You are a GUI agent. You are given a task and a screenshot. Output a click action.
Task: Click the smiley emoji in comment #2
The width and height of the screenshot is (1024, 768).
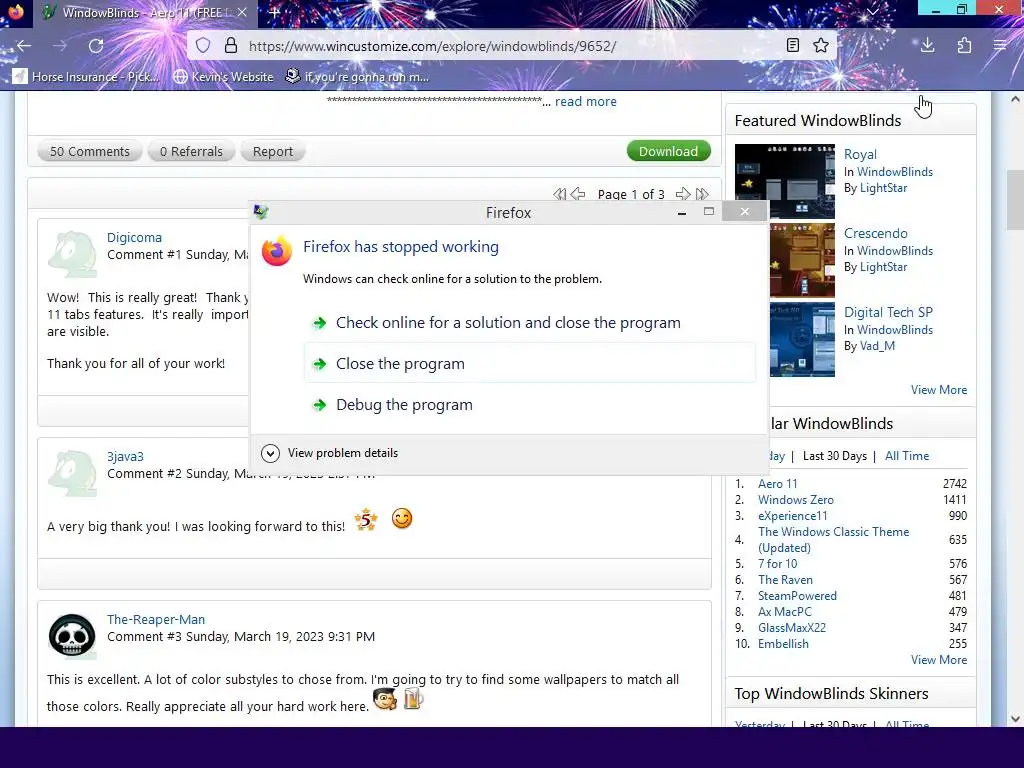click(402, 519)
